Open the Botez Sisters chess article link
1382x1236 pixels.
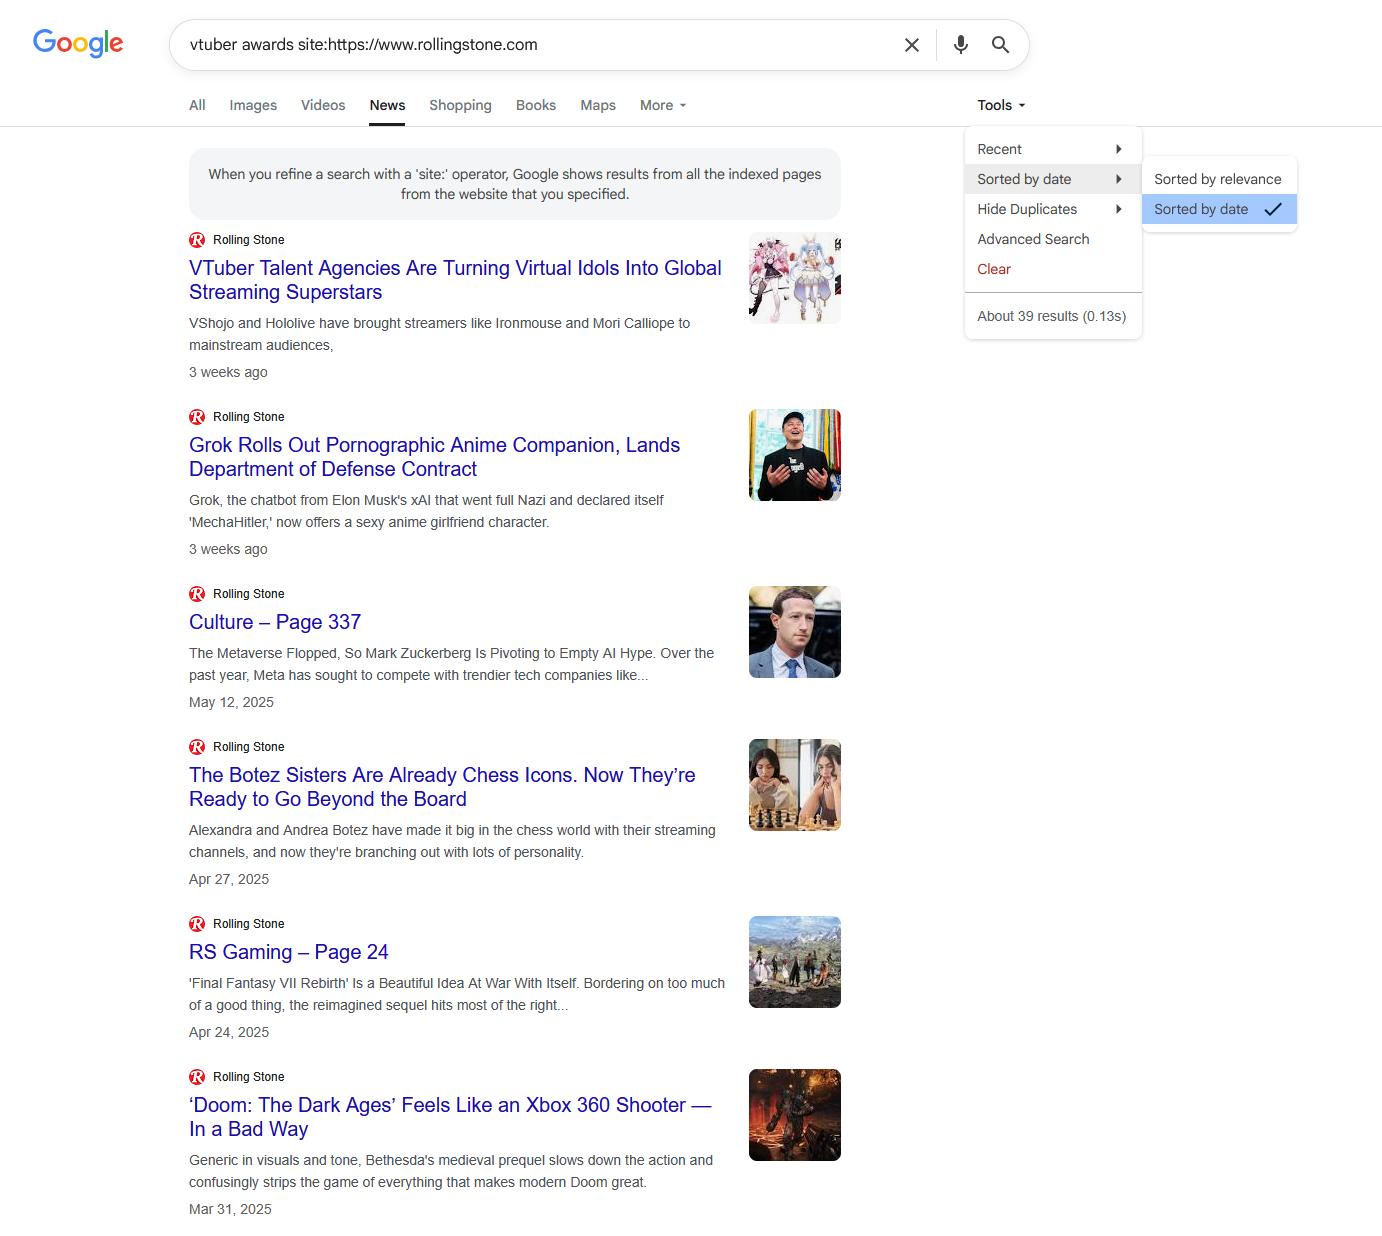coord(442,787)
